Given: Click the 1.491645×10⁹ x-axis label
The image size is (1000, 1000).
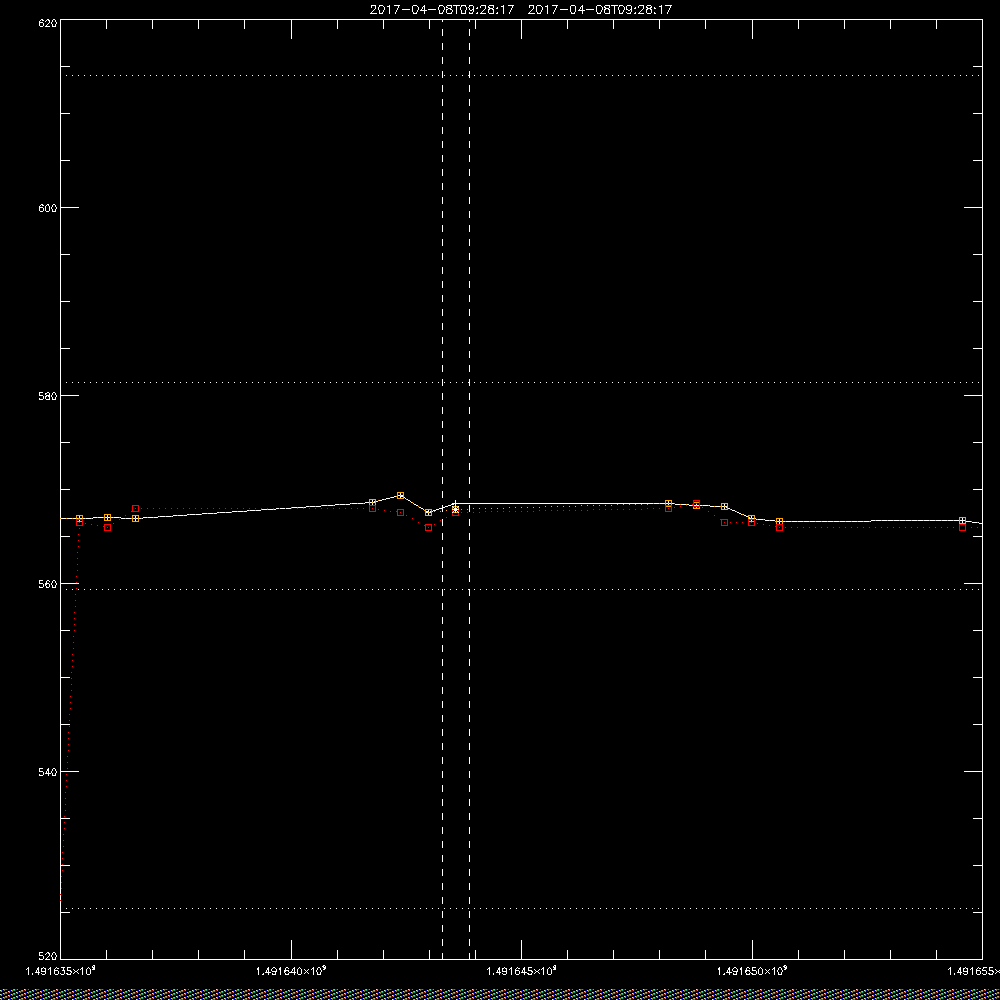Looking at the screenshot, I should click(x=522, y=971).
